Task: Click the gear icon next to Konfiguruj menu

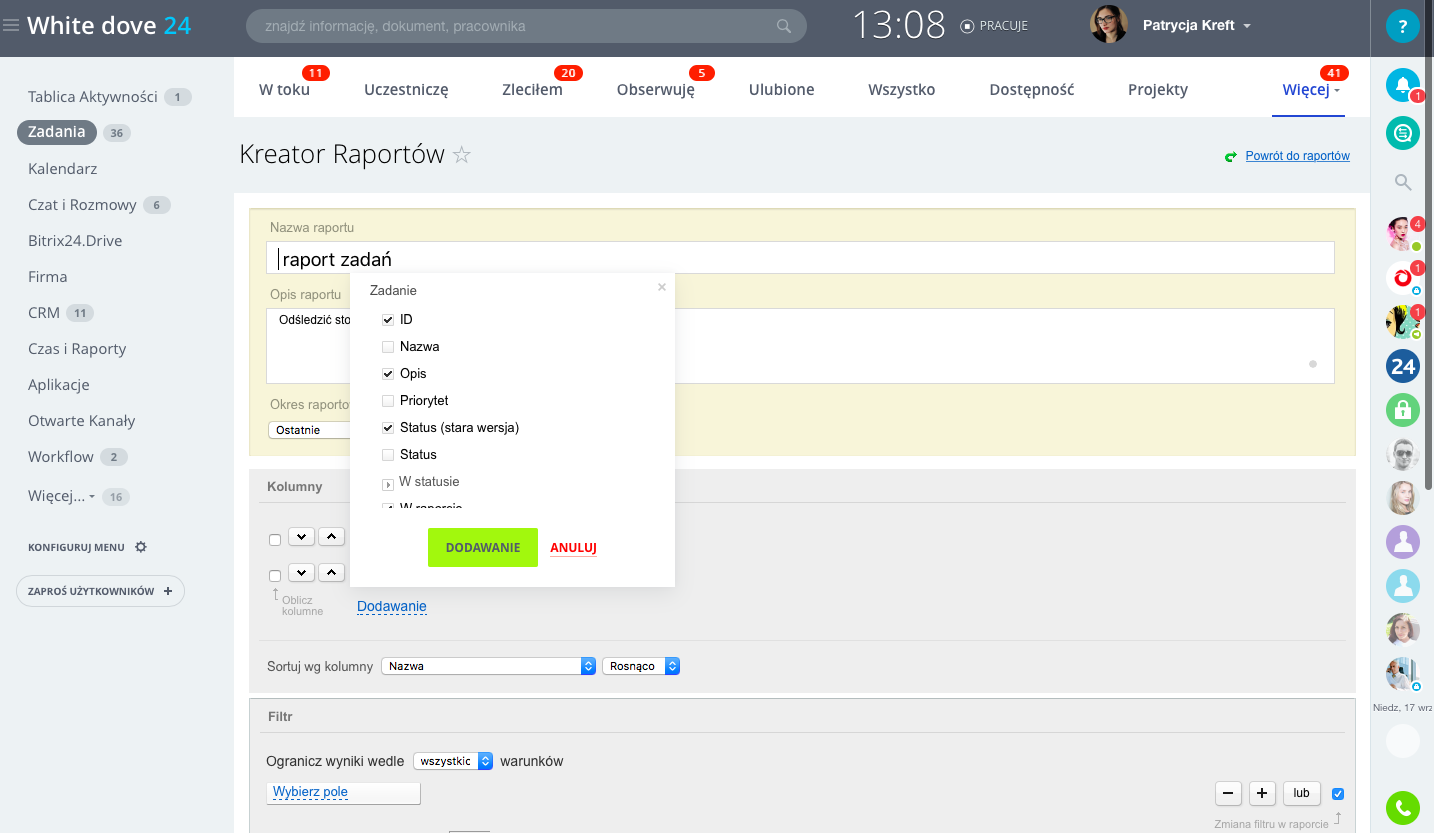Action: (141, 547)
